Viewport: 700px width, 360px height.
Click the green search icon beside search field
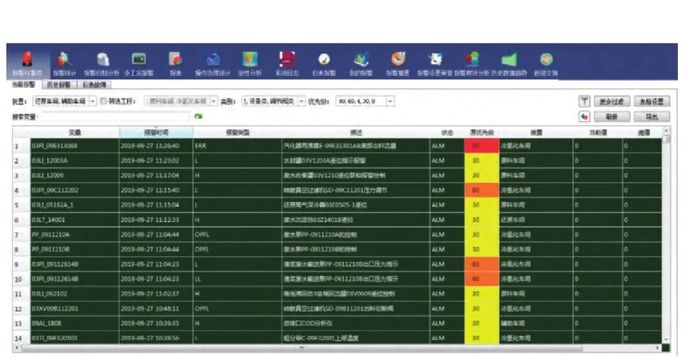point(199,117)
